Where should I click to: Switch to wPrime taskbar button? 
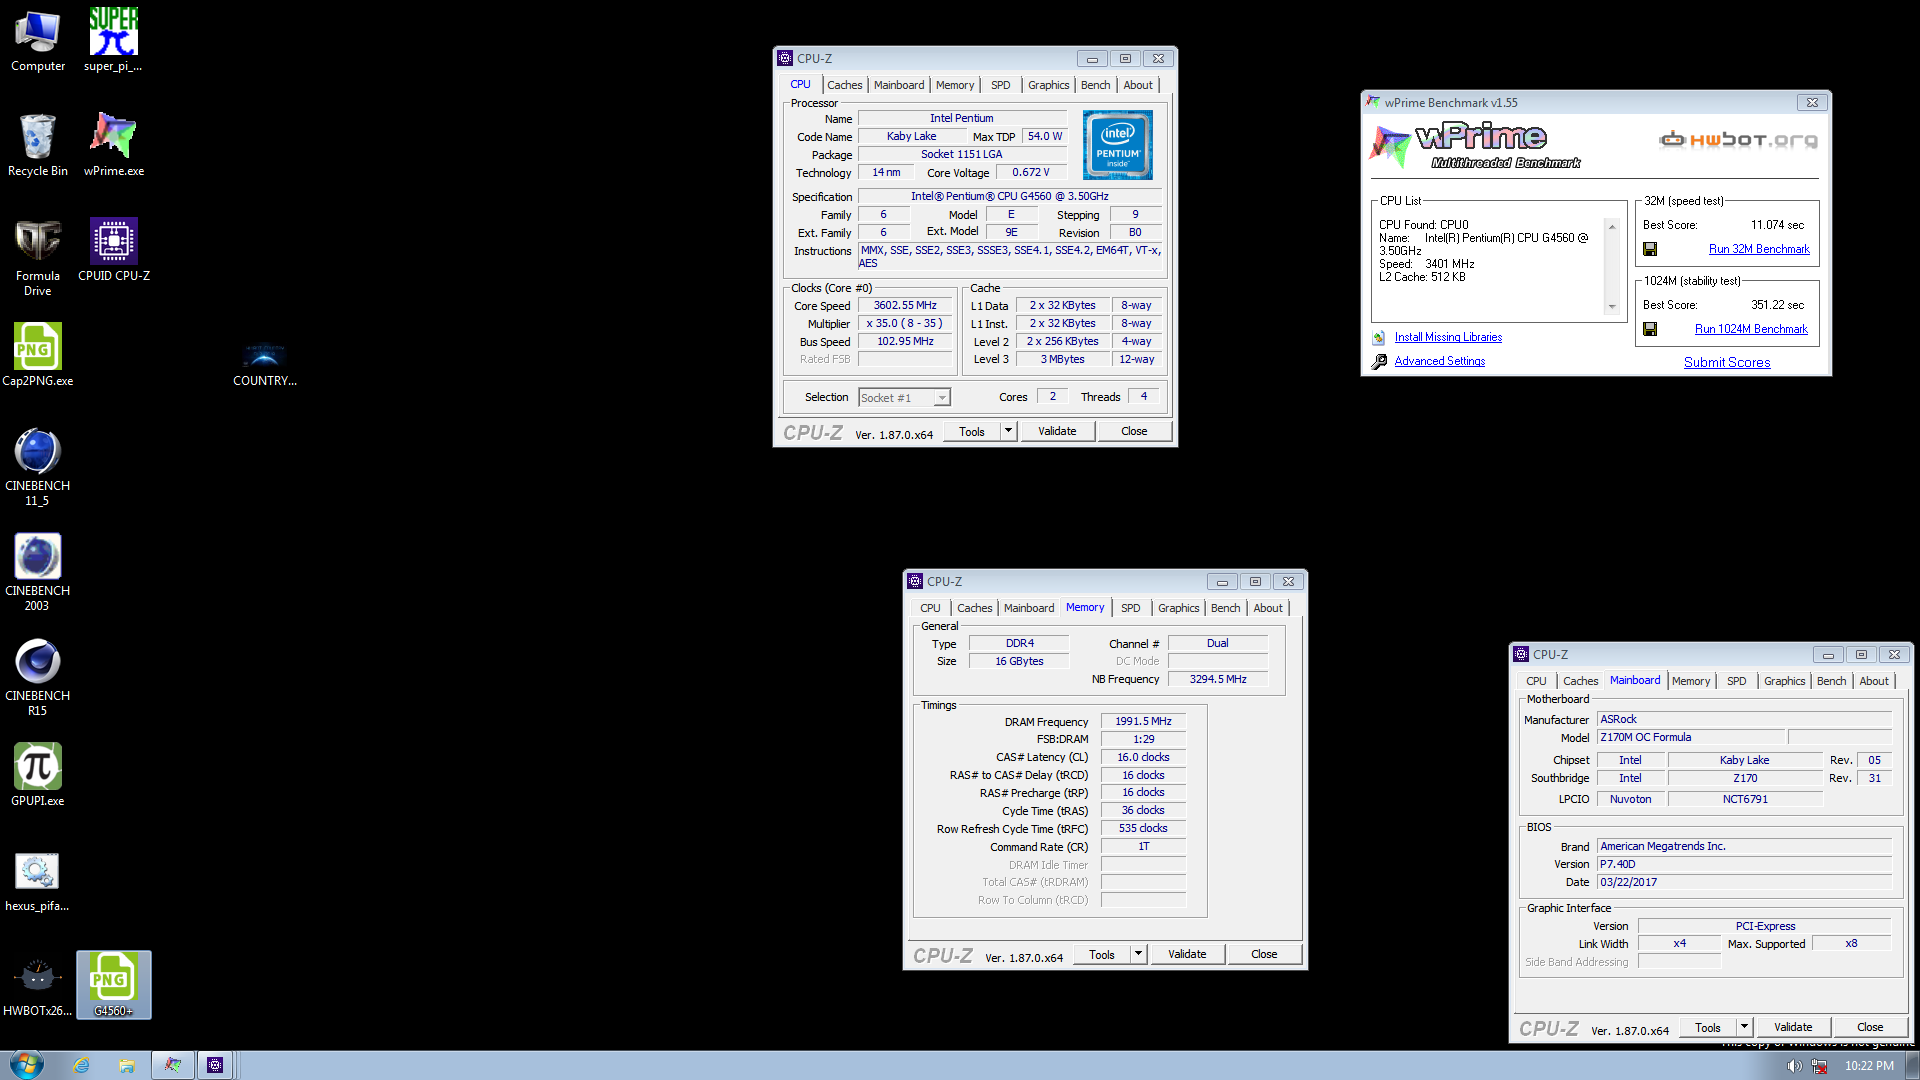click(173, 1066)
